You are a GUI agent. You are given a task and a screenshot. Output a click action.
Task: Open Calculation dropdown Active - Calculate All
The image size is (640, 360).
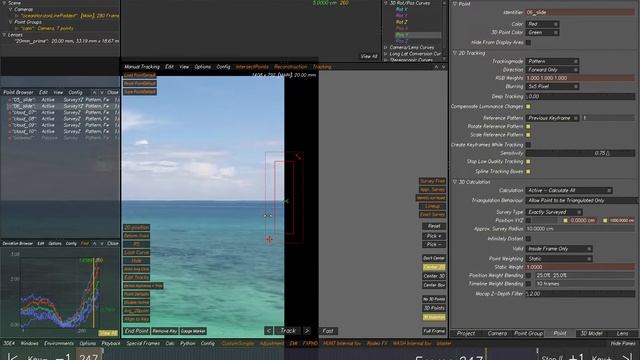tap(569, 191)
